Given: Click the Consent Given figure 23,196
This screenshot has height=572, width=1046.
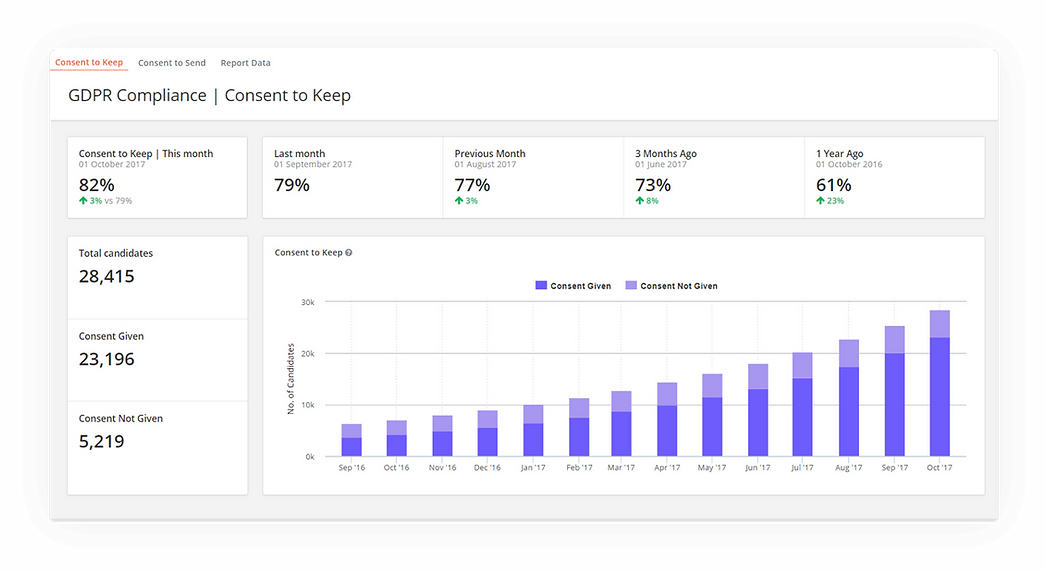Looking at the screenshot, I should pyautogui.click(x=107, y=358).
